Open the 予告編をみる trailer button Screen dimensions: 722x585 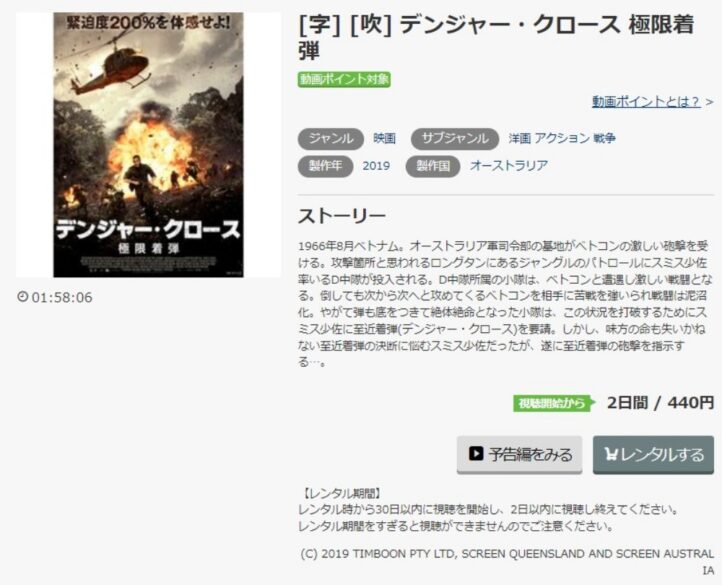click(x=519, y=455)
